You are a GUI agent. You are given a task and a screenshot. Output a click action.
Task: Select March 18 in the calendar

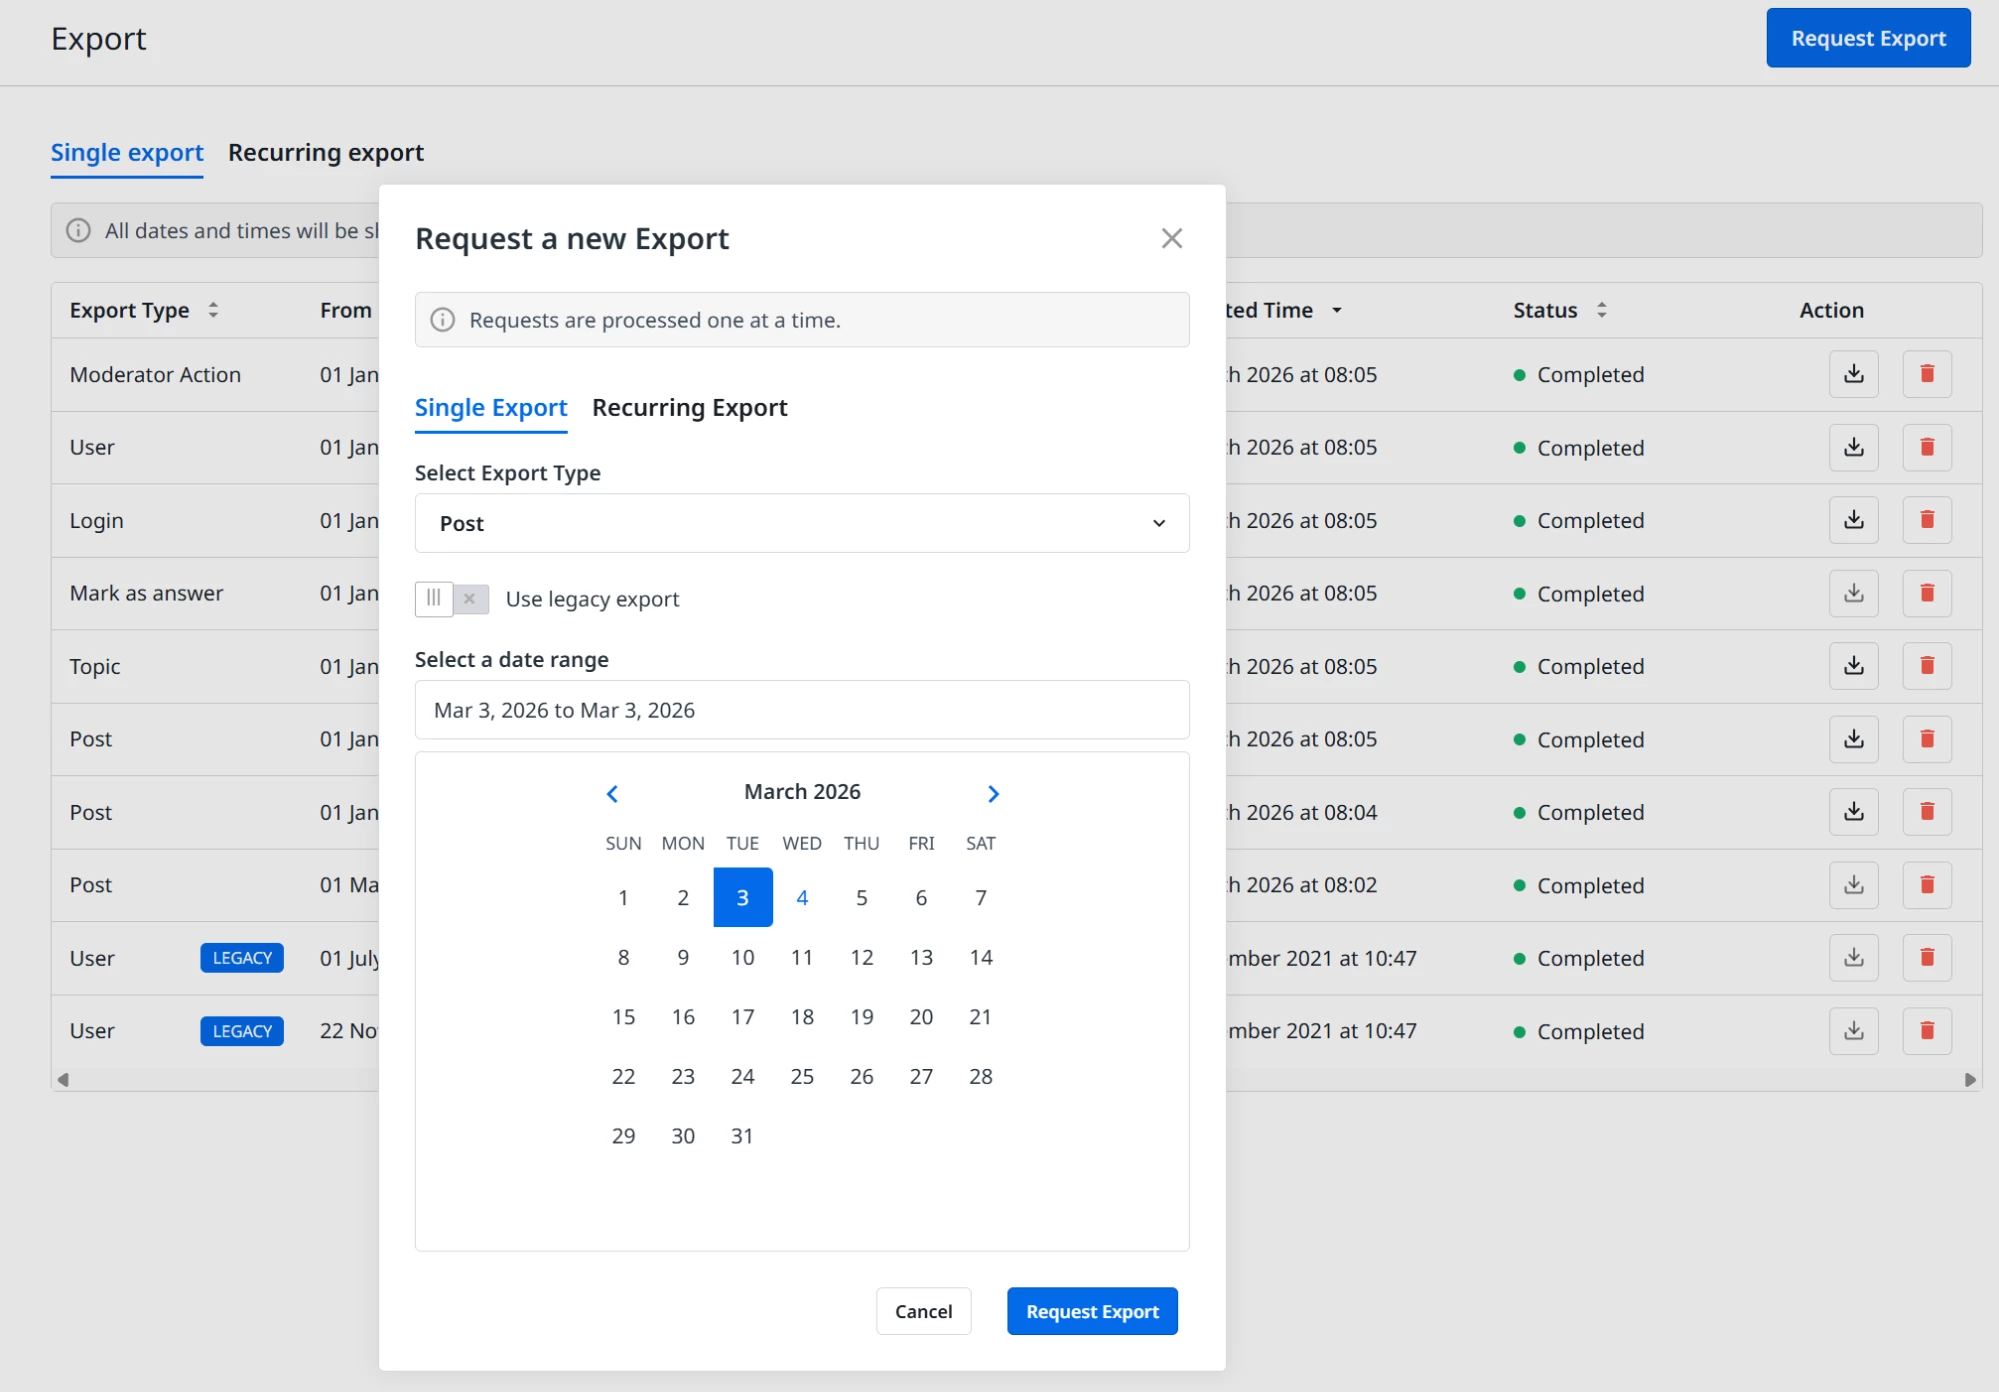(801, 1017)
